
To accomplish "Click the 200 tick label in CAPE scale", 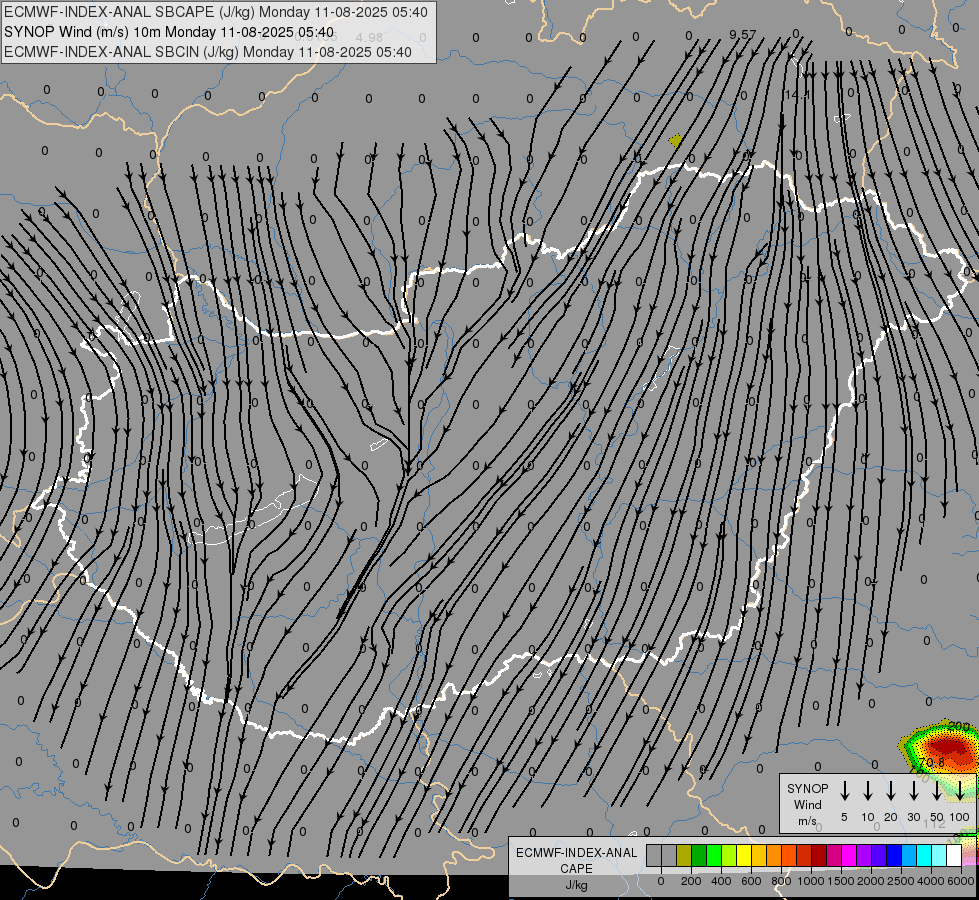I will click(691, 881).
